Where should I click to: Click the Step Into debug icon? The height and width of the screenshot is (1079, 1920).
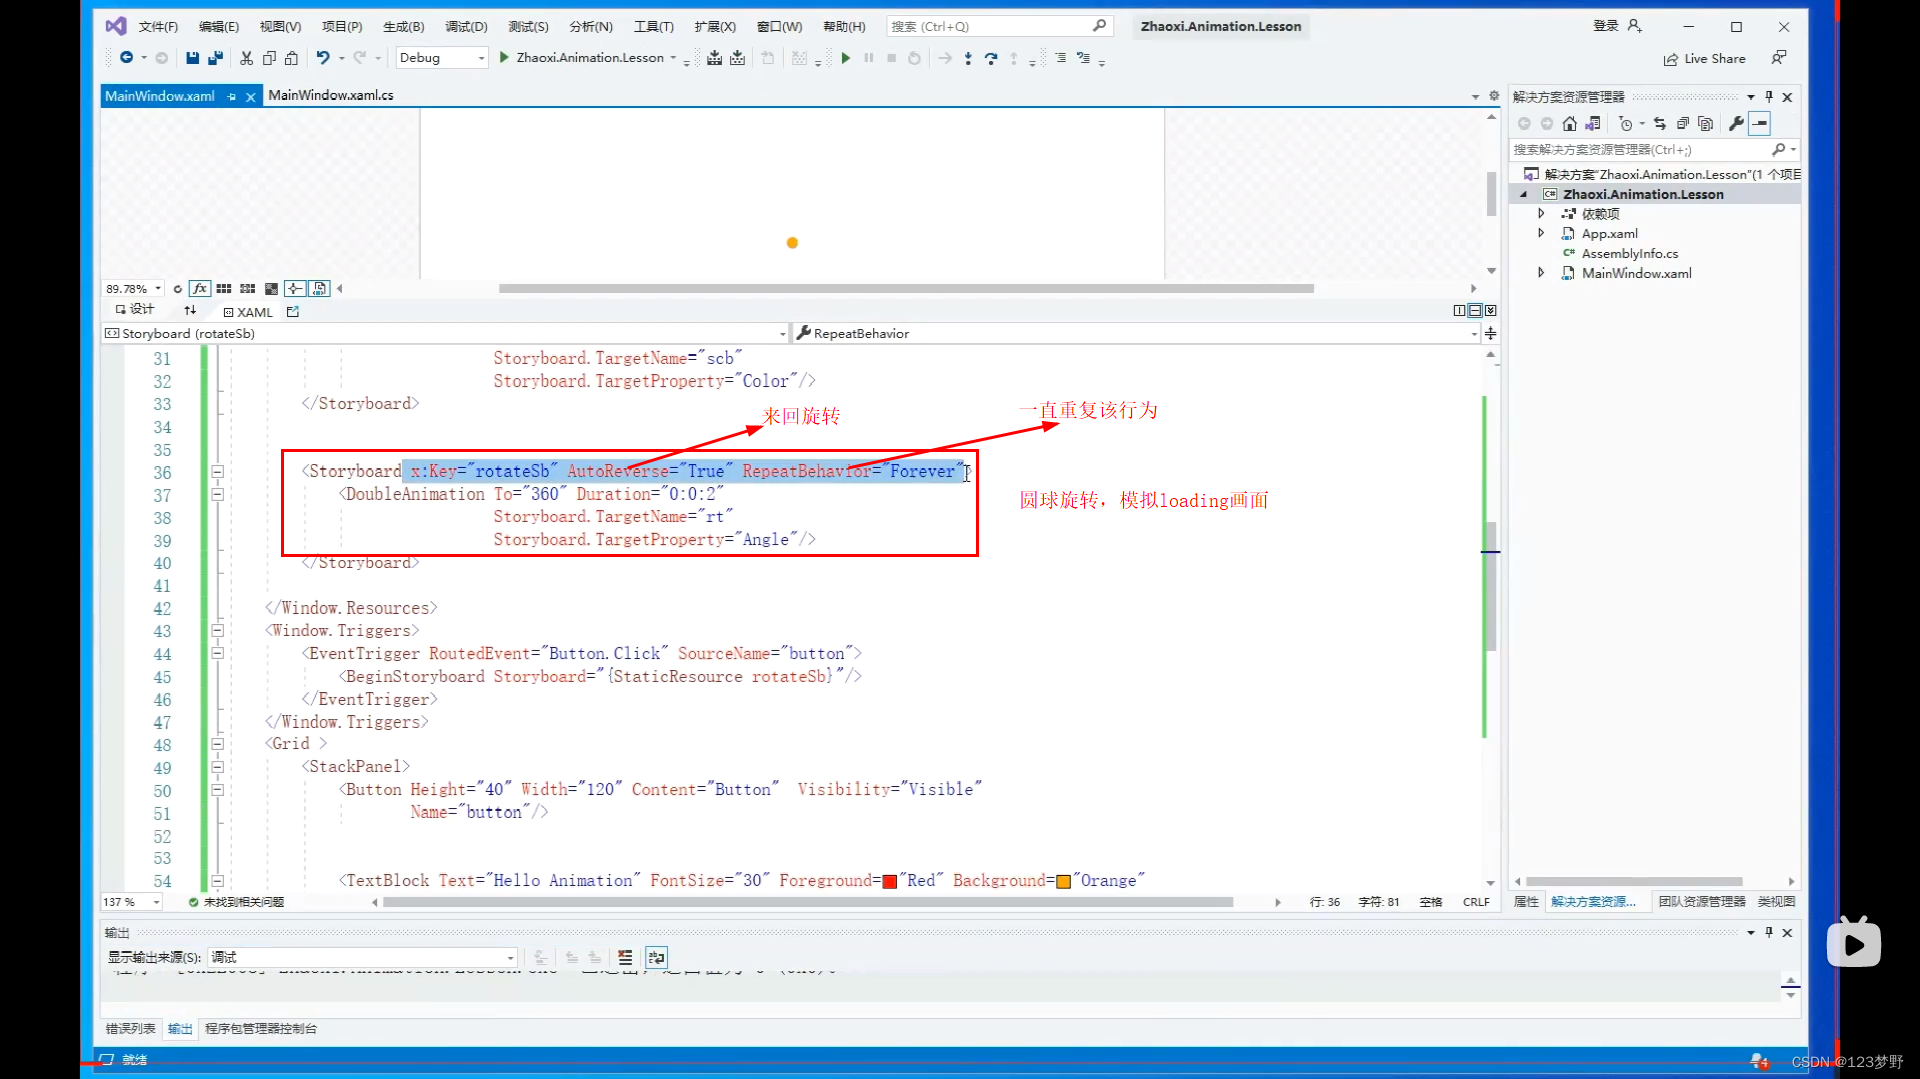click(968, 58)
